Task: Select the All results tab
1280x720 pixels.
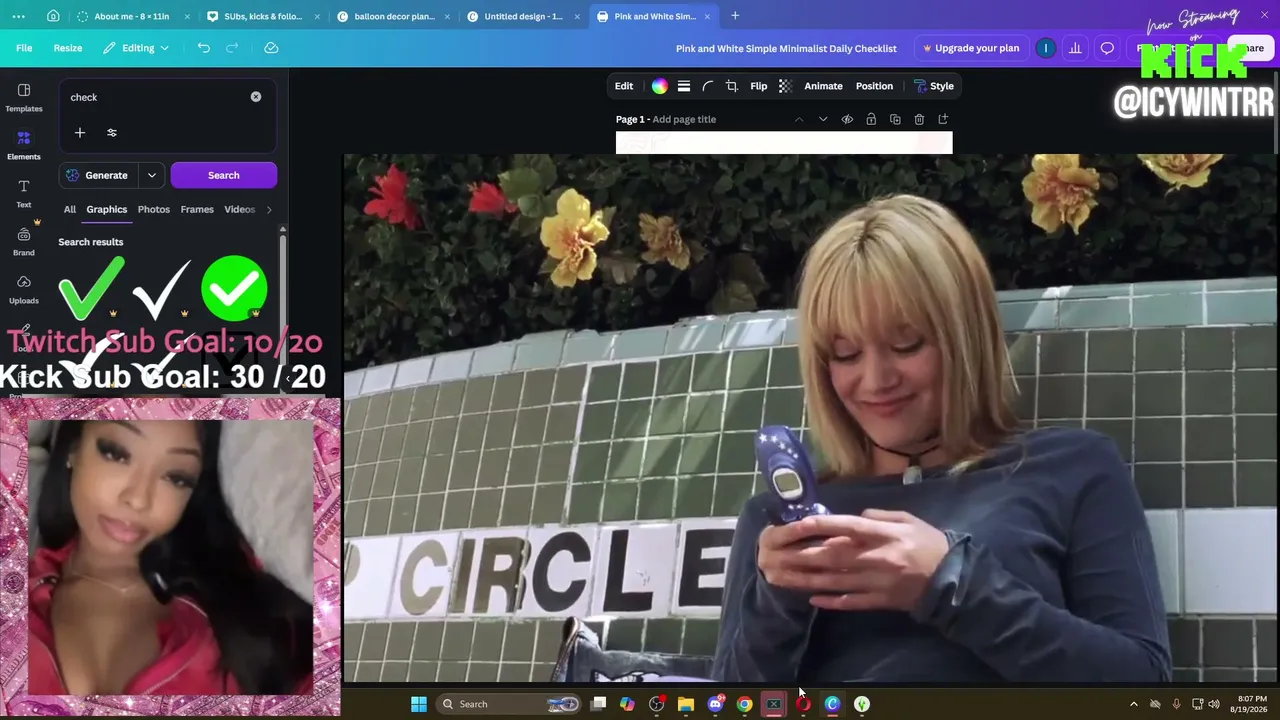Action: coord(70,209)
